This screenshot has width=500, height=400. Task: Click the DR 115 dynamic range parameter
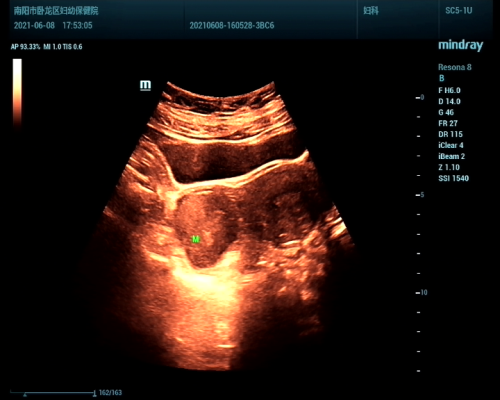(450, 134)
